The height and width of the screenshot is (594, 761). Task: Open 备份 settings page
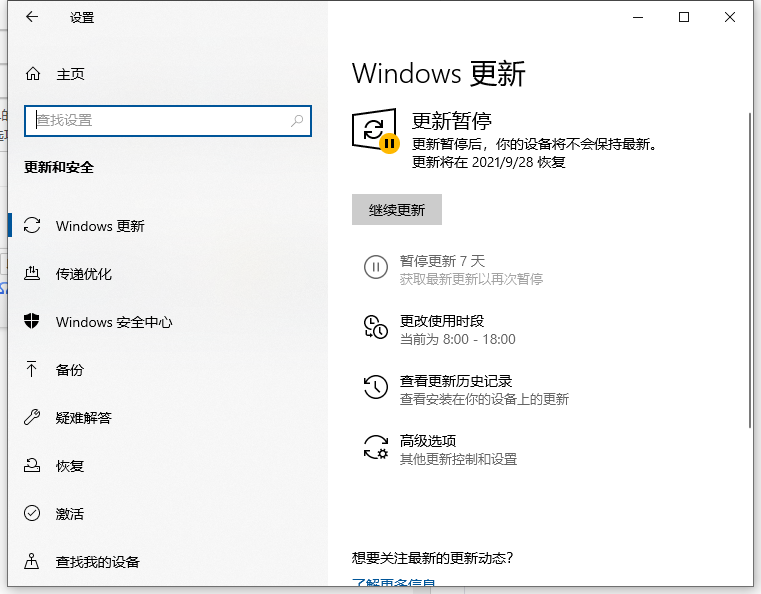(70, 370)
